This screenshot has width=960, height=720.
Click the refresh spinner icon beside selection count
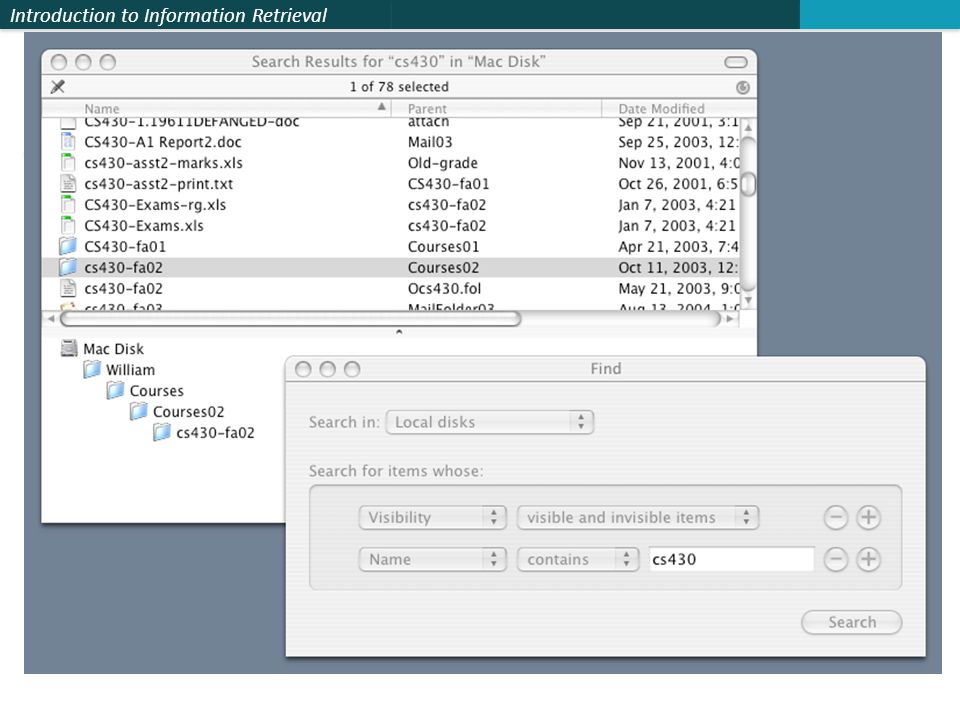(x=743, y=87)
